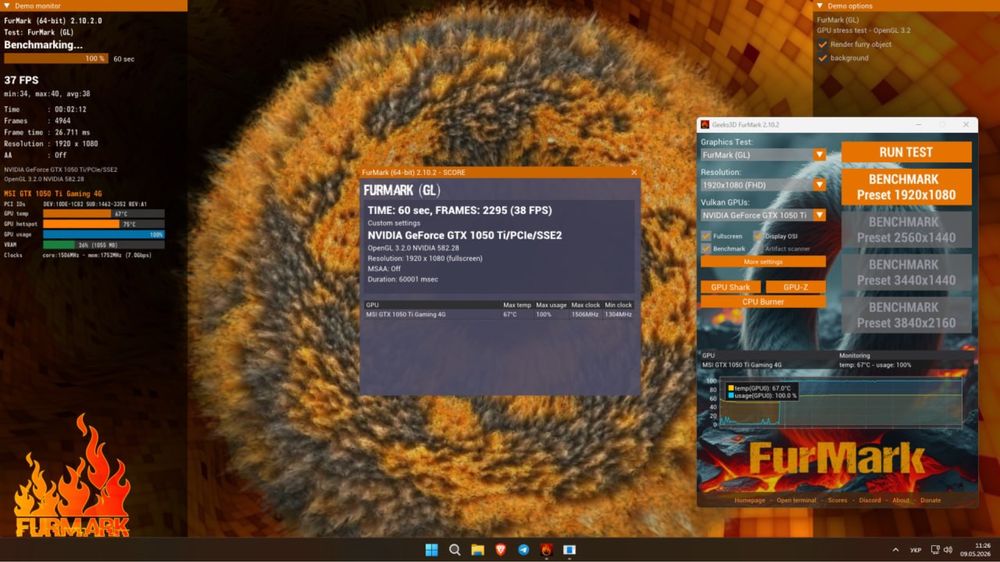Click the '1506MHz' Max clock cell

pyautogui.click(x=585, y=314)
